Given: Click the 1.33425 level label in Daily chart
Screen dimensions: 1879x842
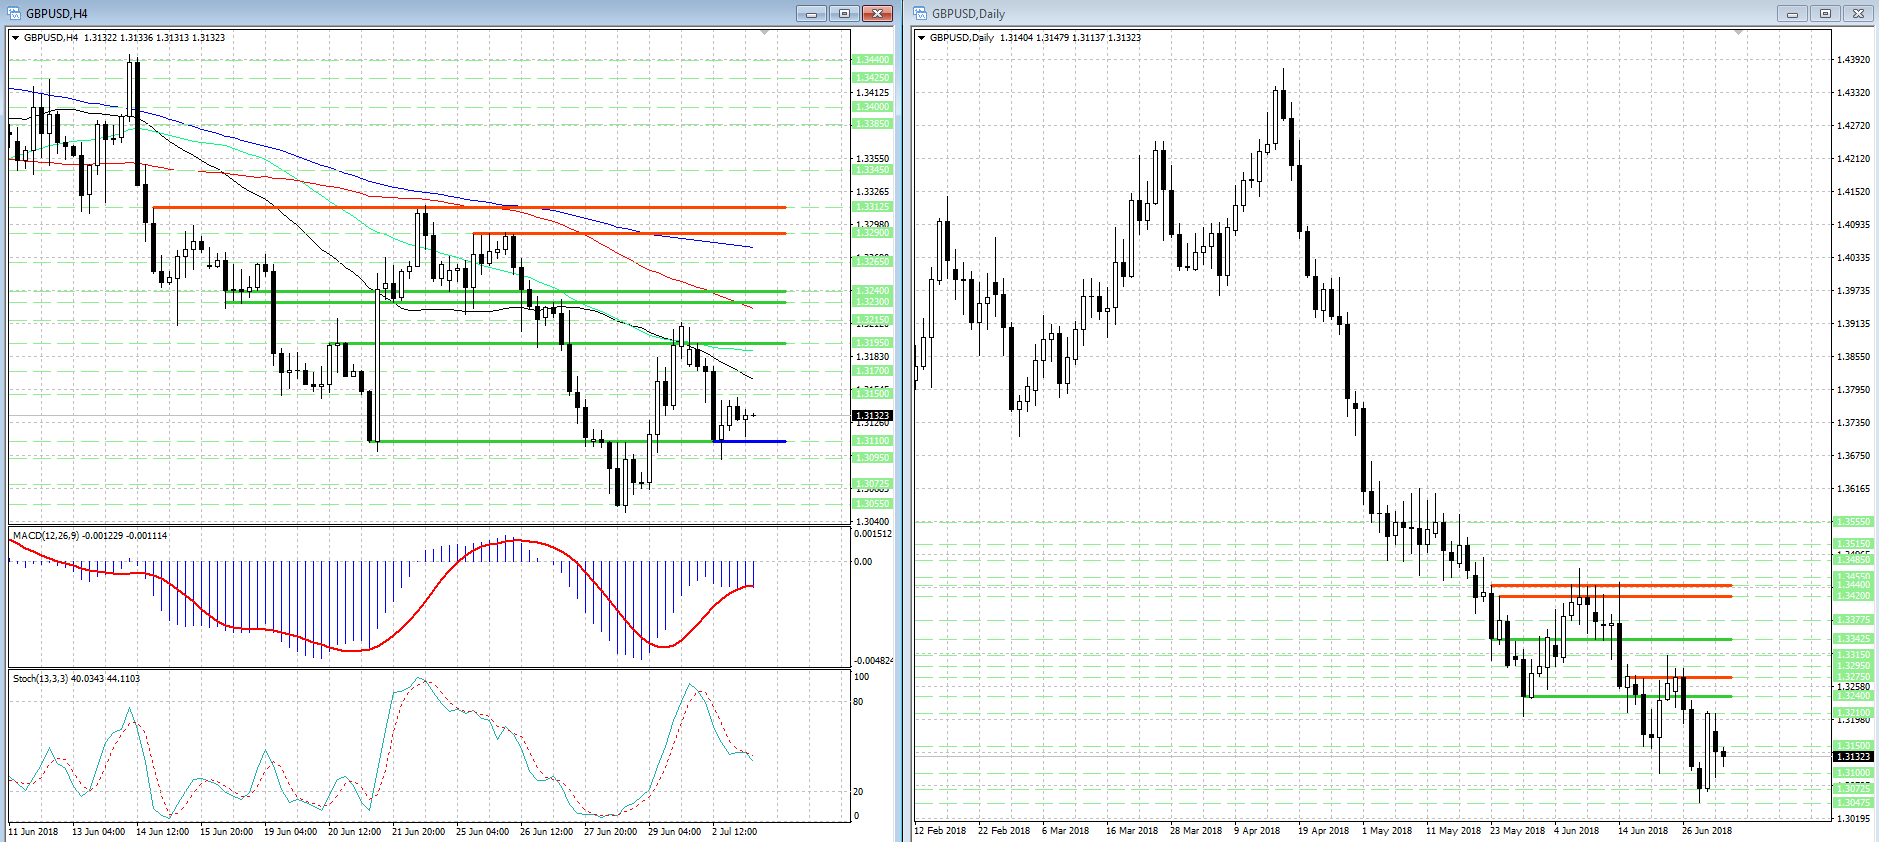Looking at the screenshot, I should click(x=1853, y=639).
